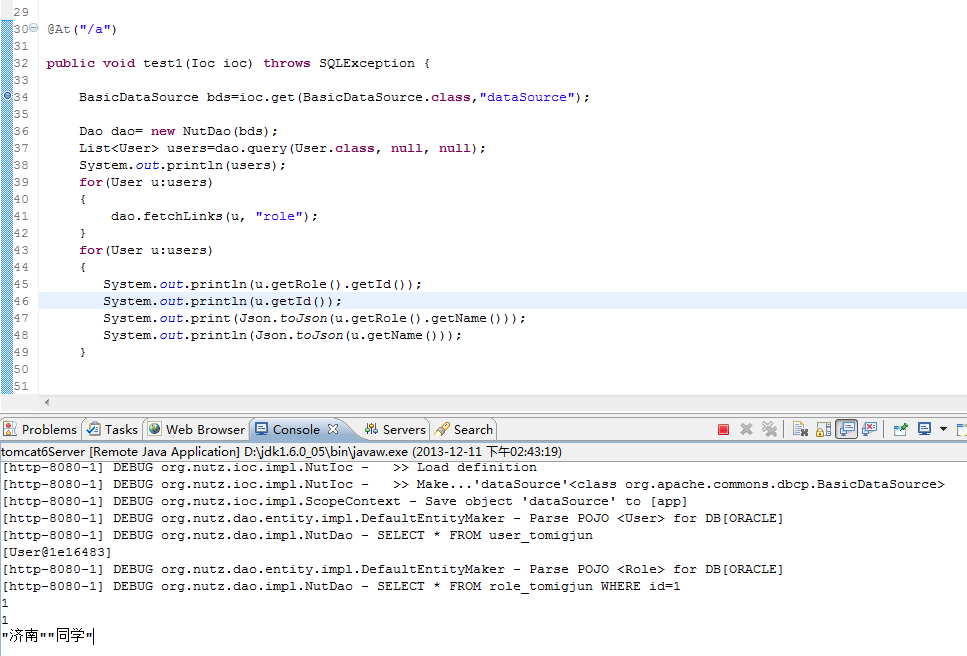Toggle console Scroll Lock
Screen dimensions: 967x656
(x=823, y=429)
